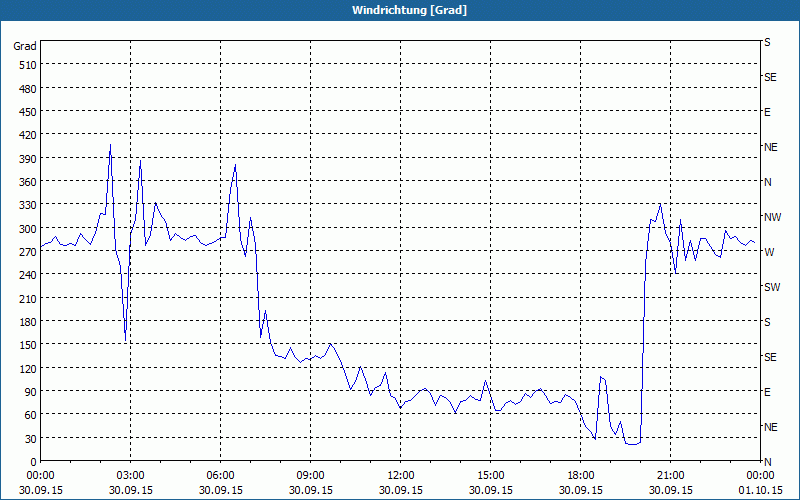The height and width of the screenshot is (500, 800).
Task: Click the 15:00 time axis label
Action: tap(490, 476)
